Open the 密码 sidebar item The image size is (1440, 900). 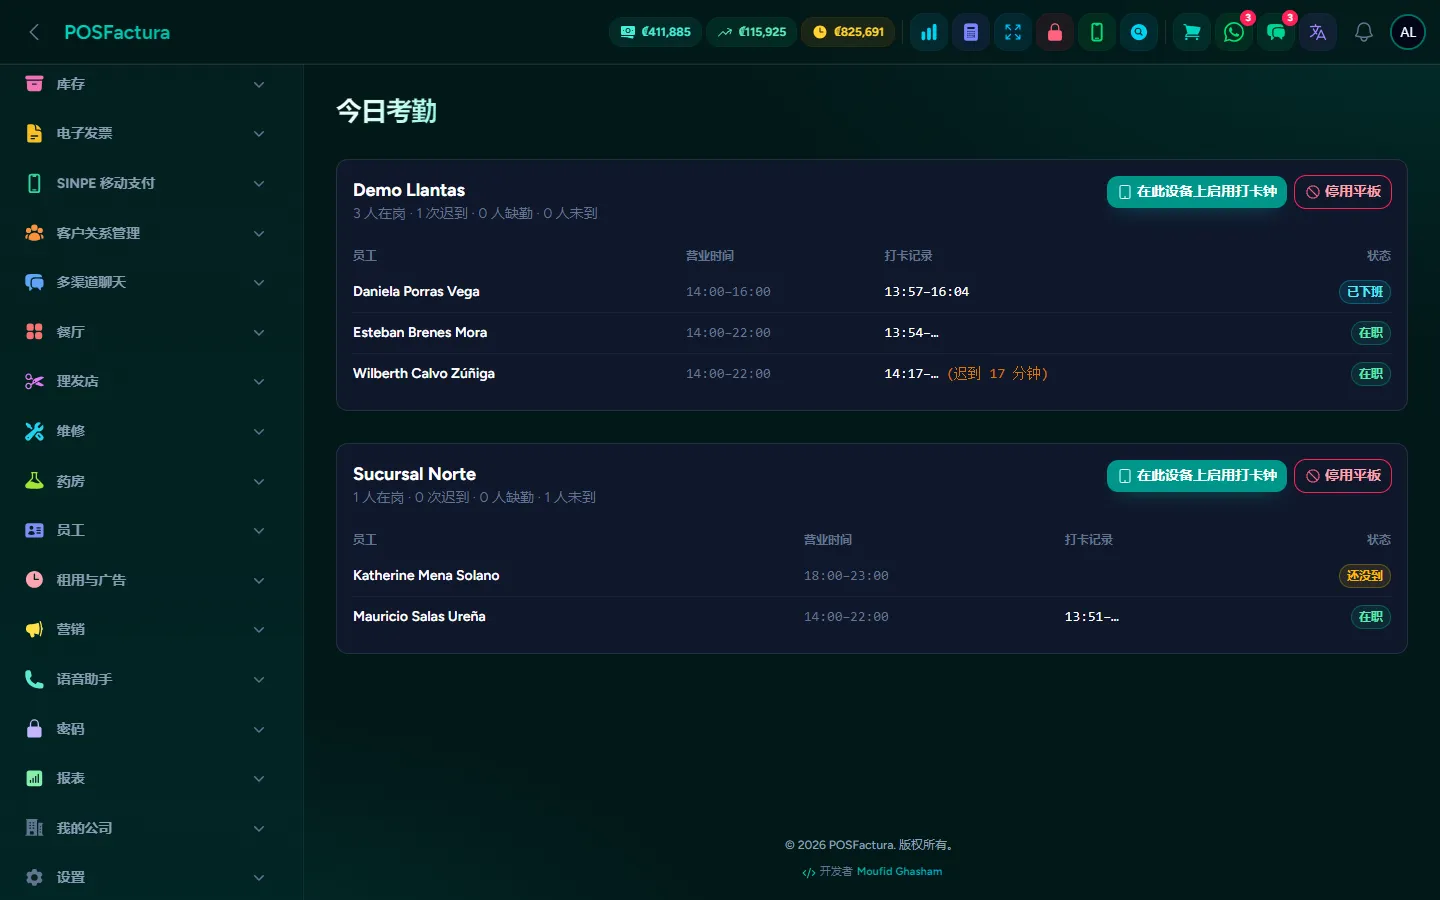coord(146,729)
